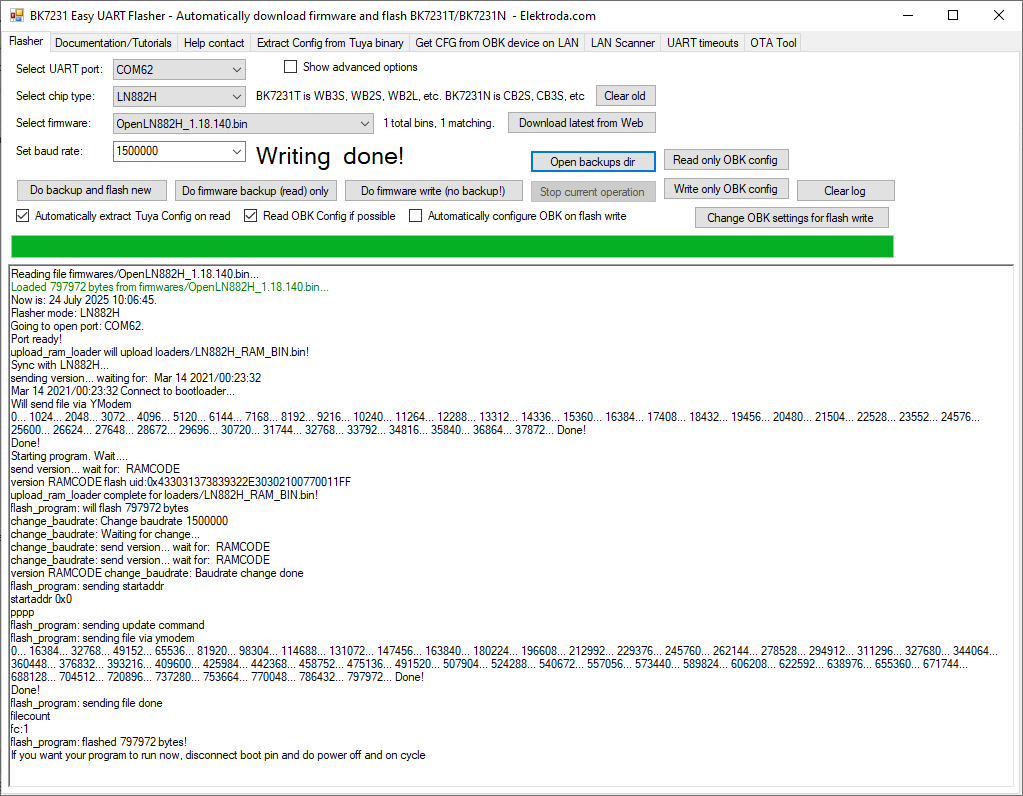Click log line containing 'flash uid:0x433031373839322E'
Image resolution: width=1023 pixels, height=796 pixels.
(x=181, y=482)
